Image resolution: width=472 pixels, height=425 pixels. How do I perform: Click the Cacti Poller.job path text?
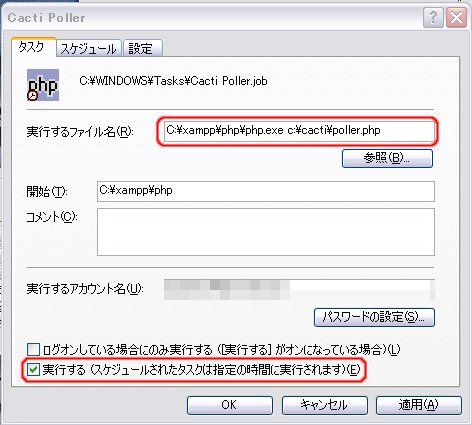(173, 81)
